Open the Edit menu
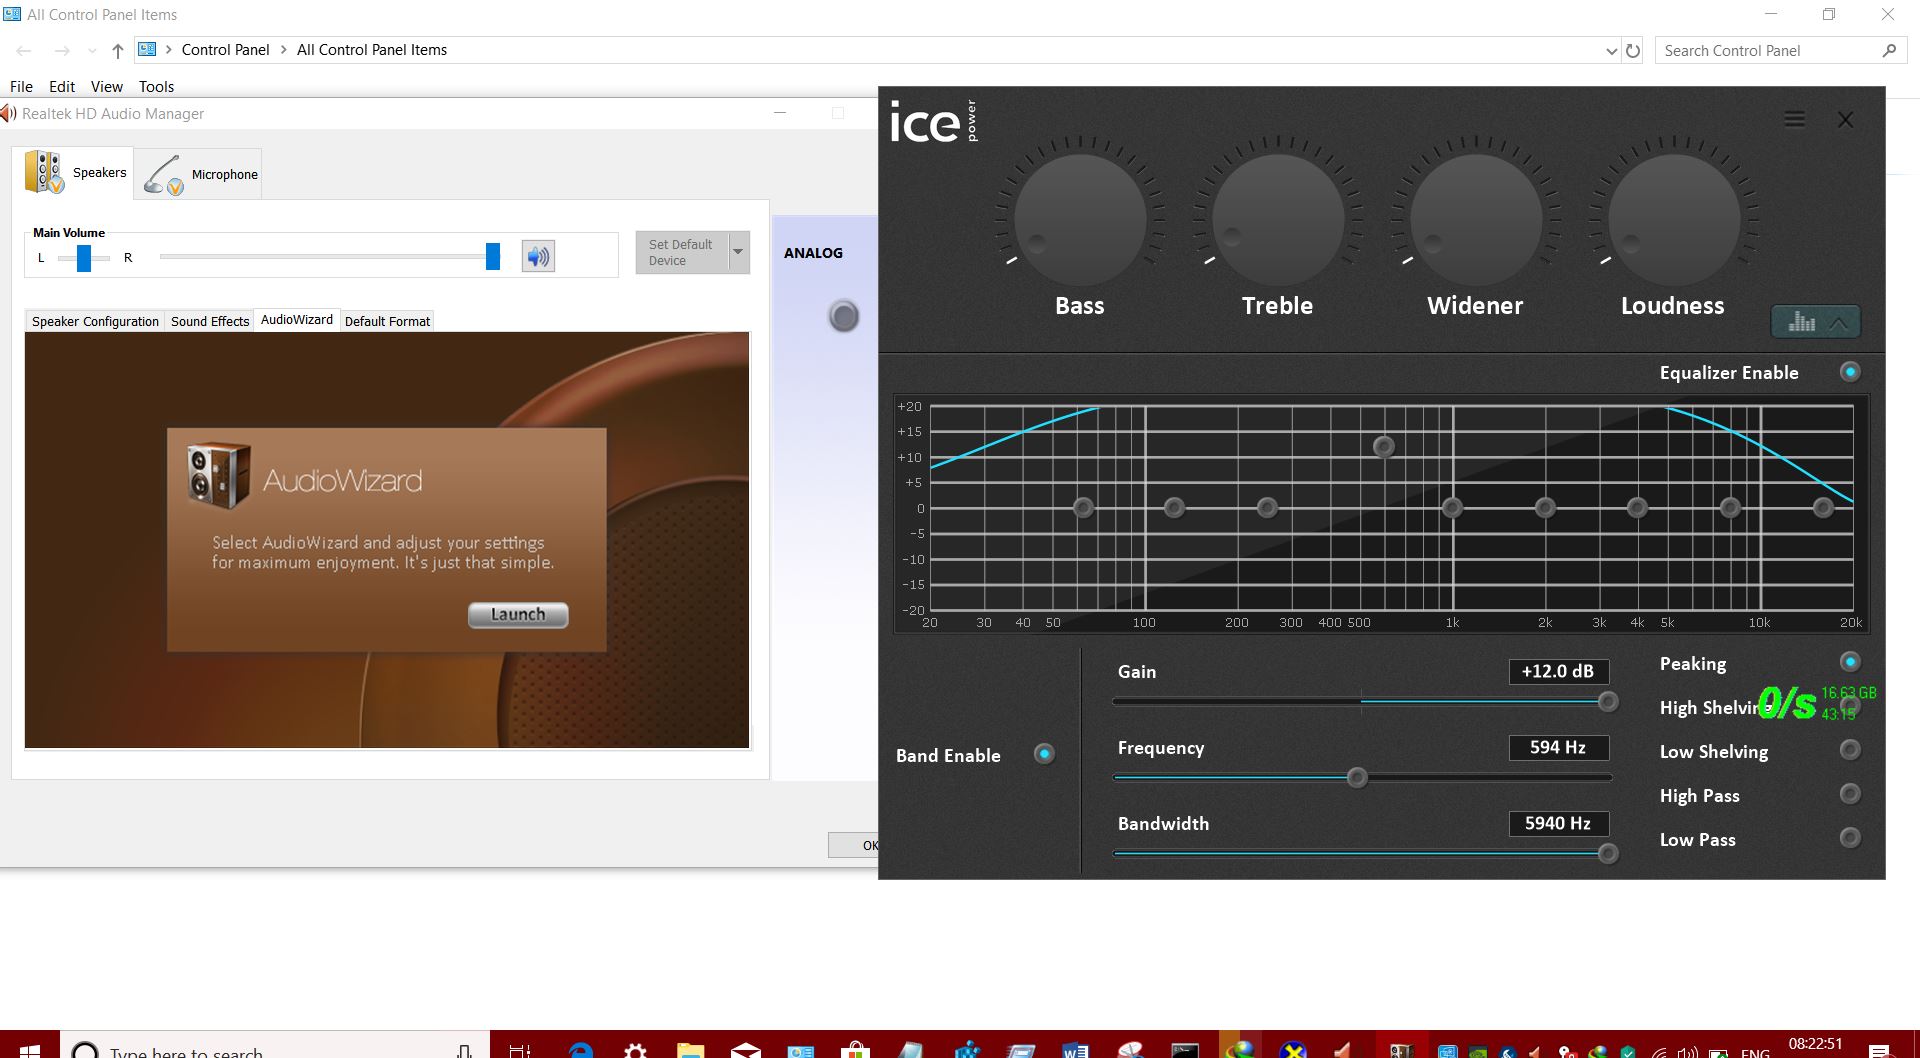 point(62,87)
